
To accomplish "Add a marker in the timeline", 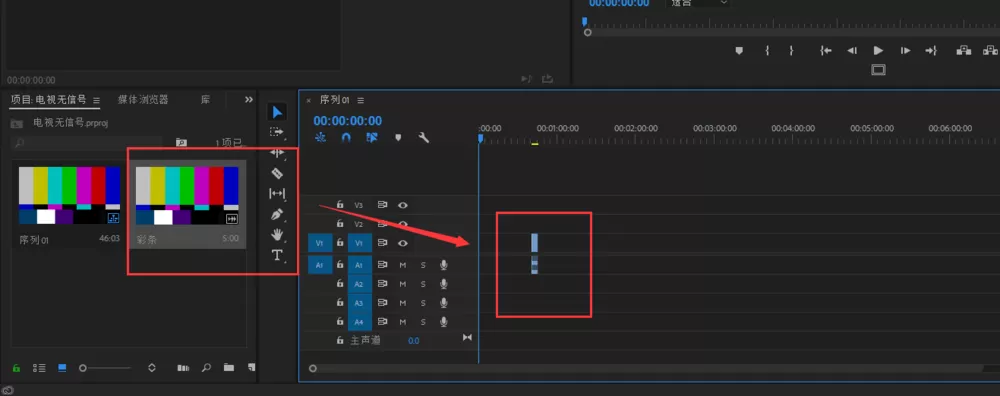I will [398, 137].
